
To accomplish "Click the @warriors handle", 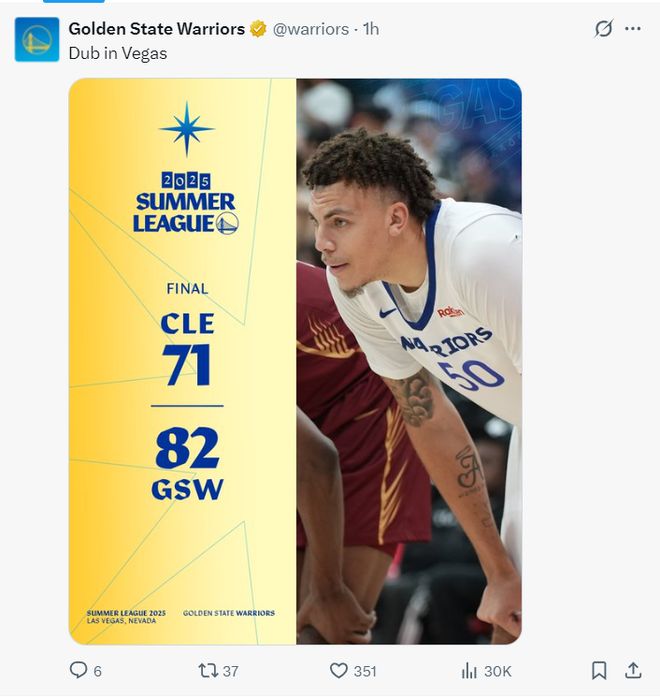I will [x=311, y=29].
